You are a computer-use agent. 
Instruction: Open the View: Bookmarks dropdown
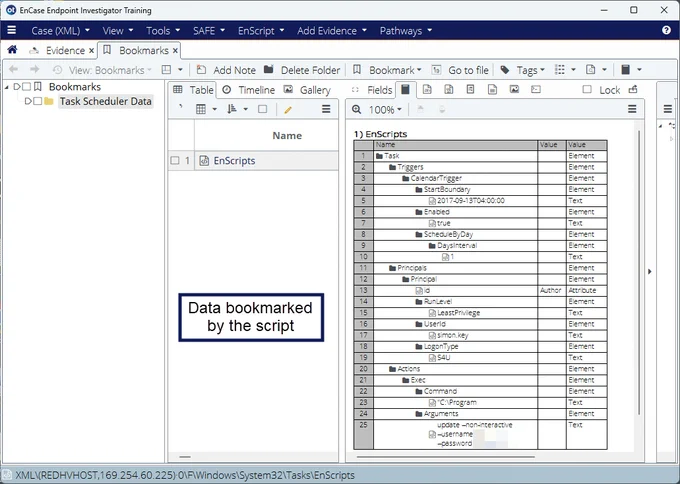[x=102, y=70]
